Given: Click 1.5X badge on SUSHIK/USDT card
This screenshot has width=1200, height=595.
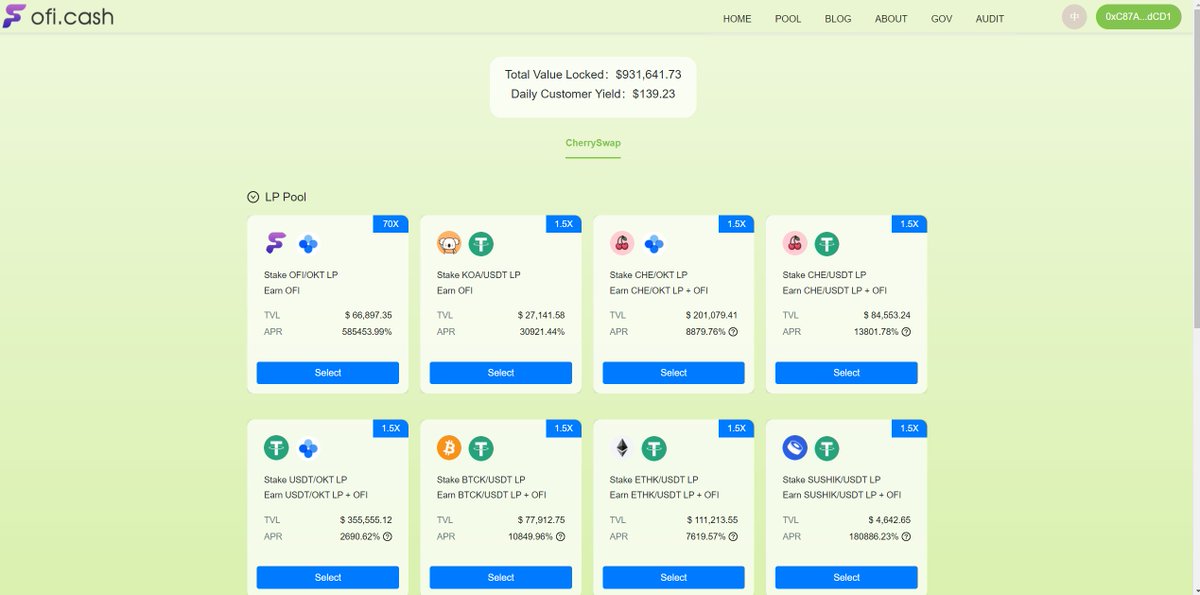Looking at the screenshot, I should [x=909, y=429].
